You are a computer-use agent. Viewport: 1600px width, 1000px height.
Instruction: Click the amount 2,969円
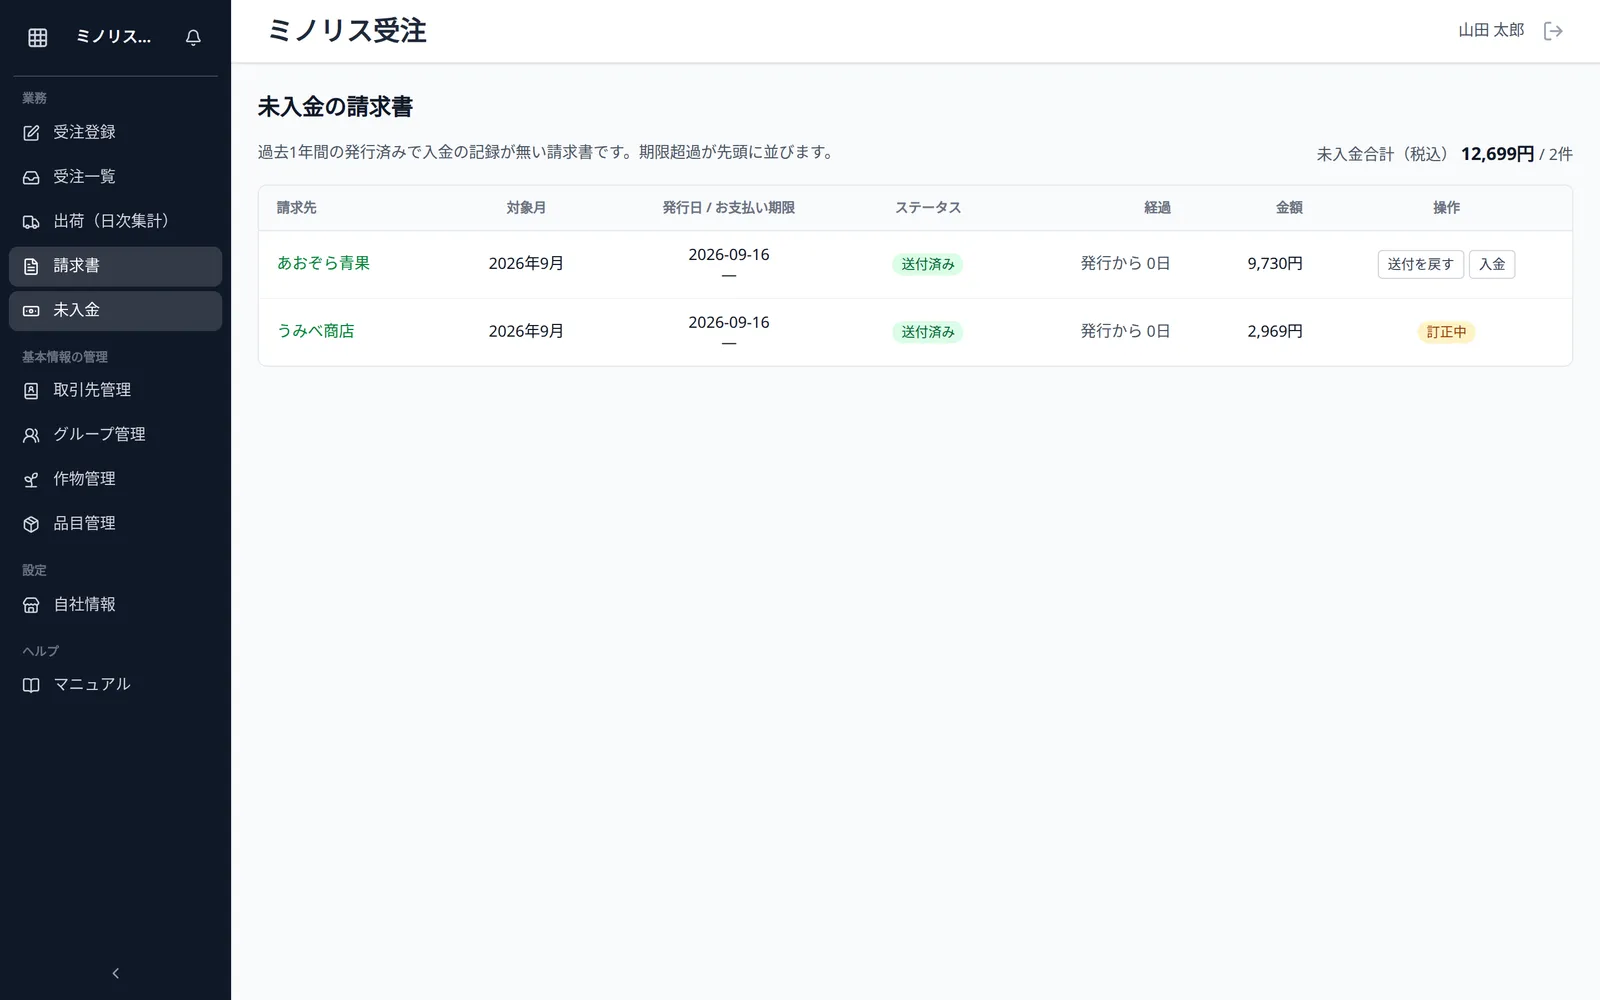(1275, 332)
